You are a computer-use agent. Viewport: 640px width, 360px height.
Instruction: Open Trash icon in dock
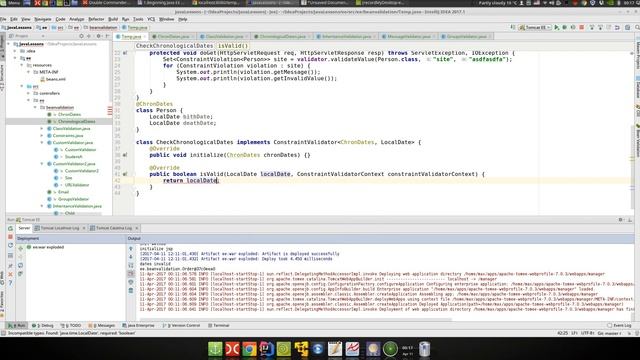[424, 349]
